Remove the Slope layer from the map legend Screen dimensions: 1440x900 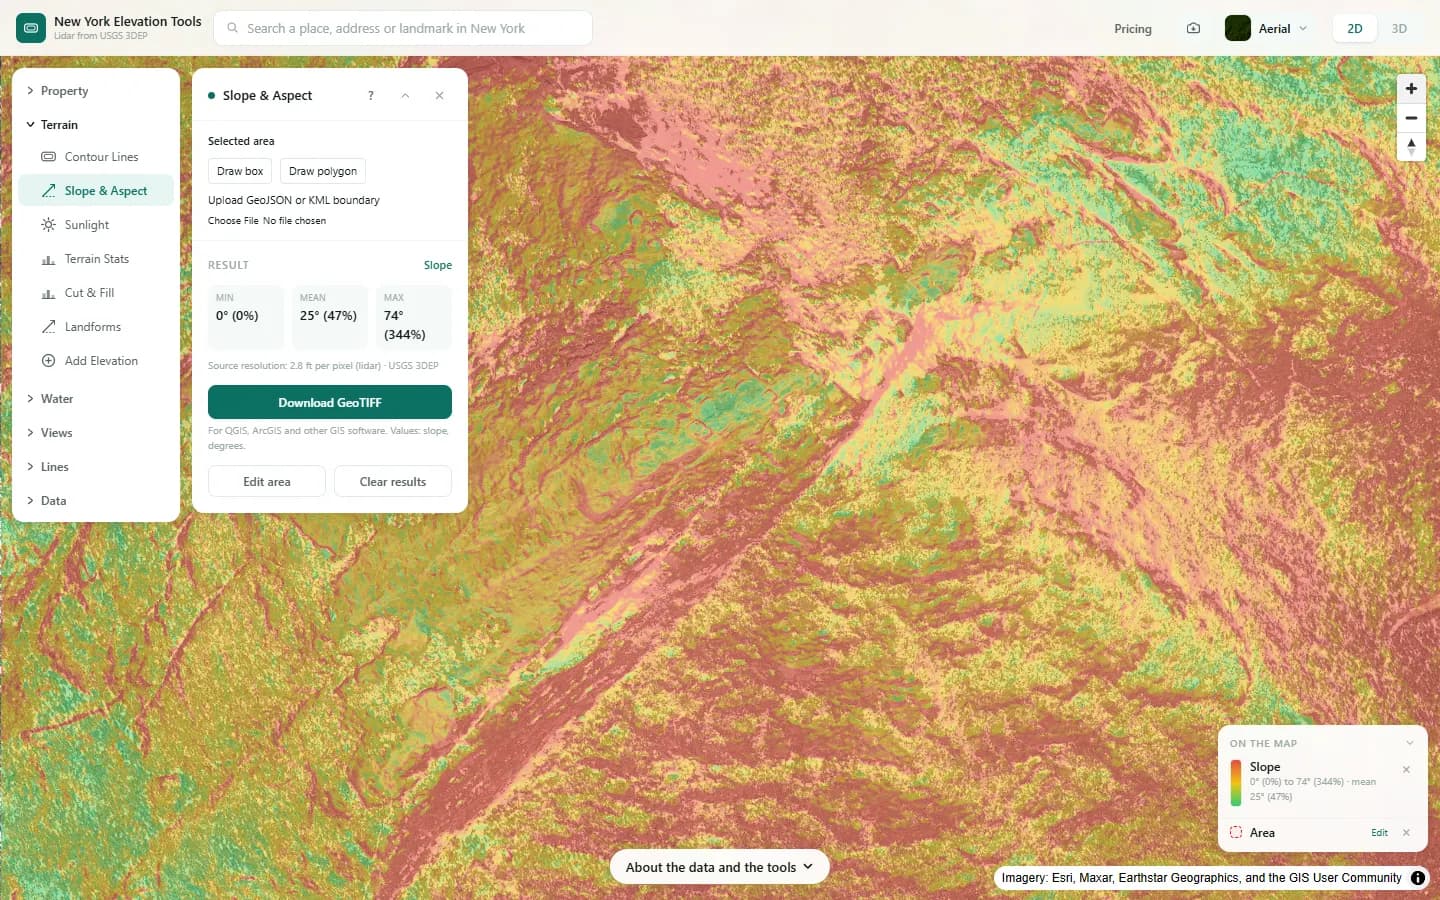click(x=1406, y=769)
